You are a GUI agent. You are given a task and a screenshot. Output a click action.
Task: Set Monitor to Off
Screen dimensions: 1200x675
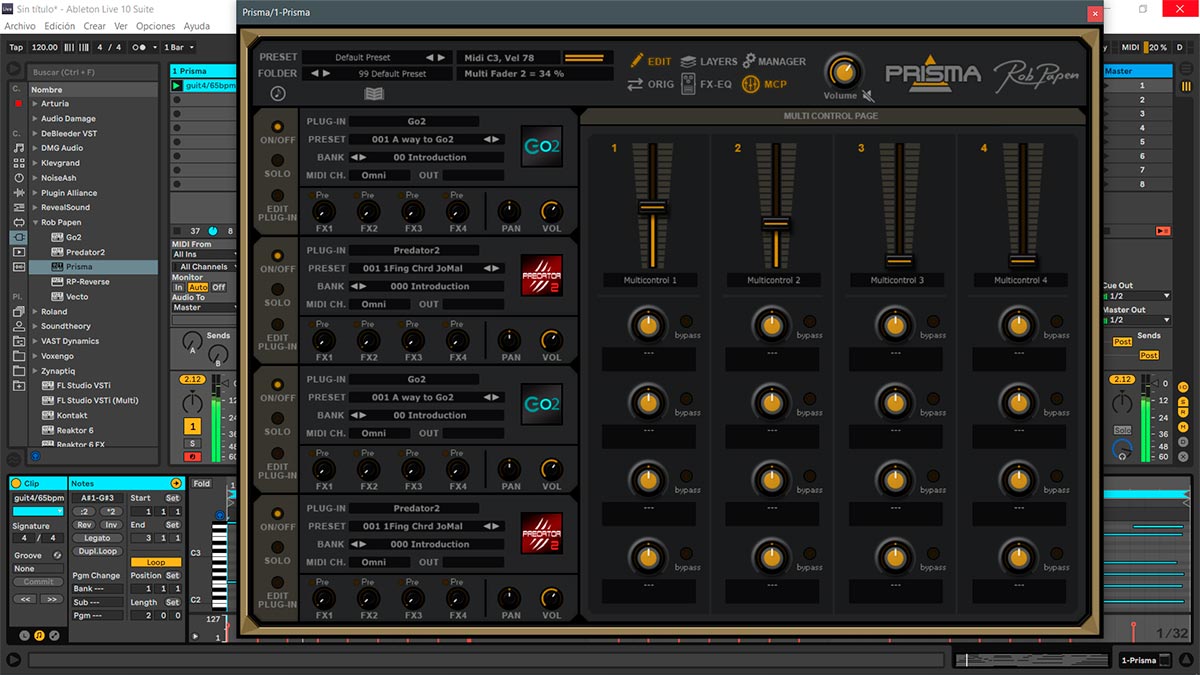[218, 287]
